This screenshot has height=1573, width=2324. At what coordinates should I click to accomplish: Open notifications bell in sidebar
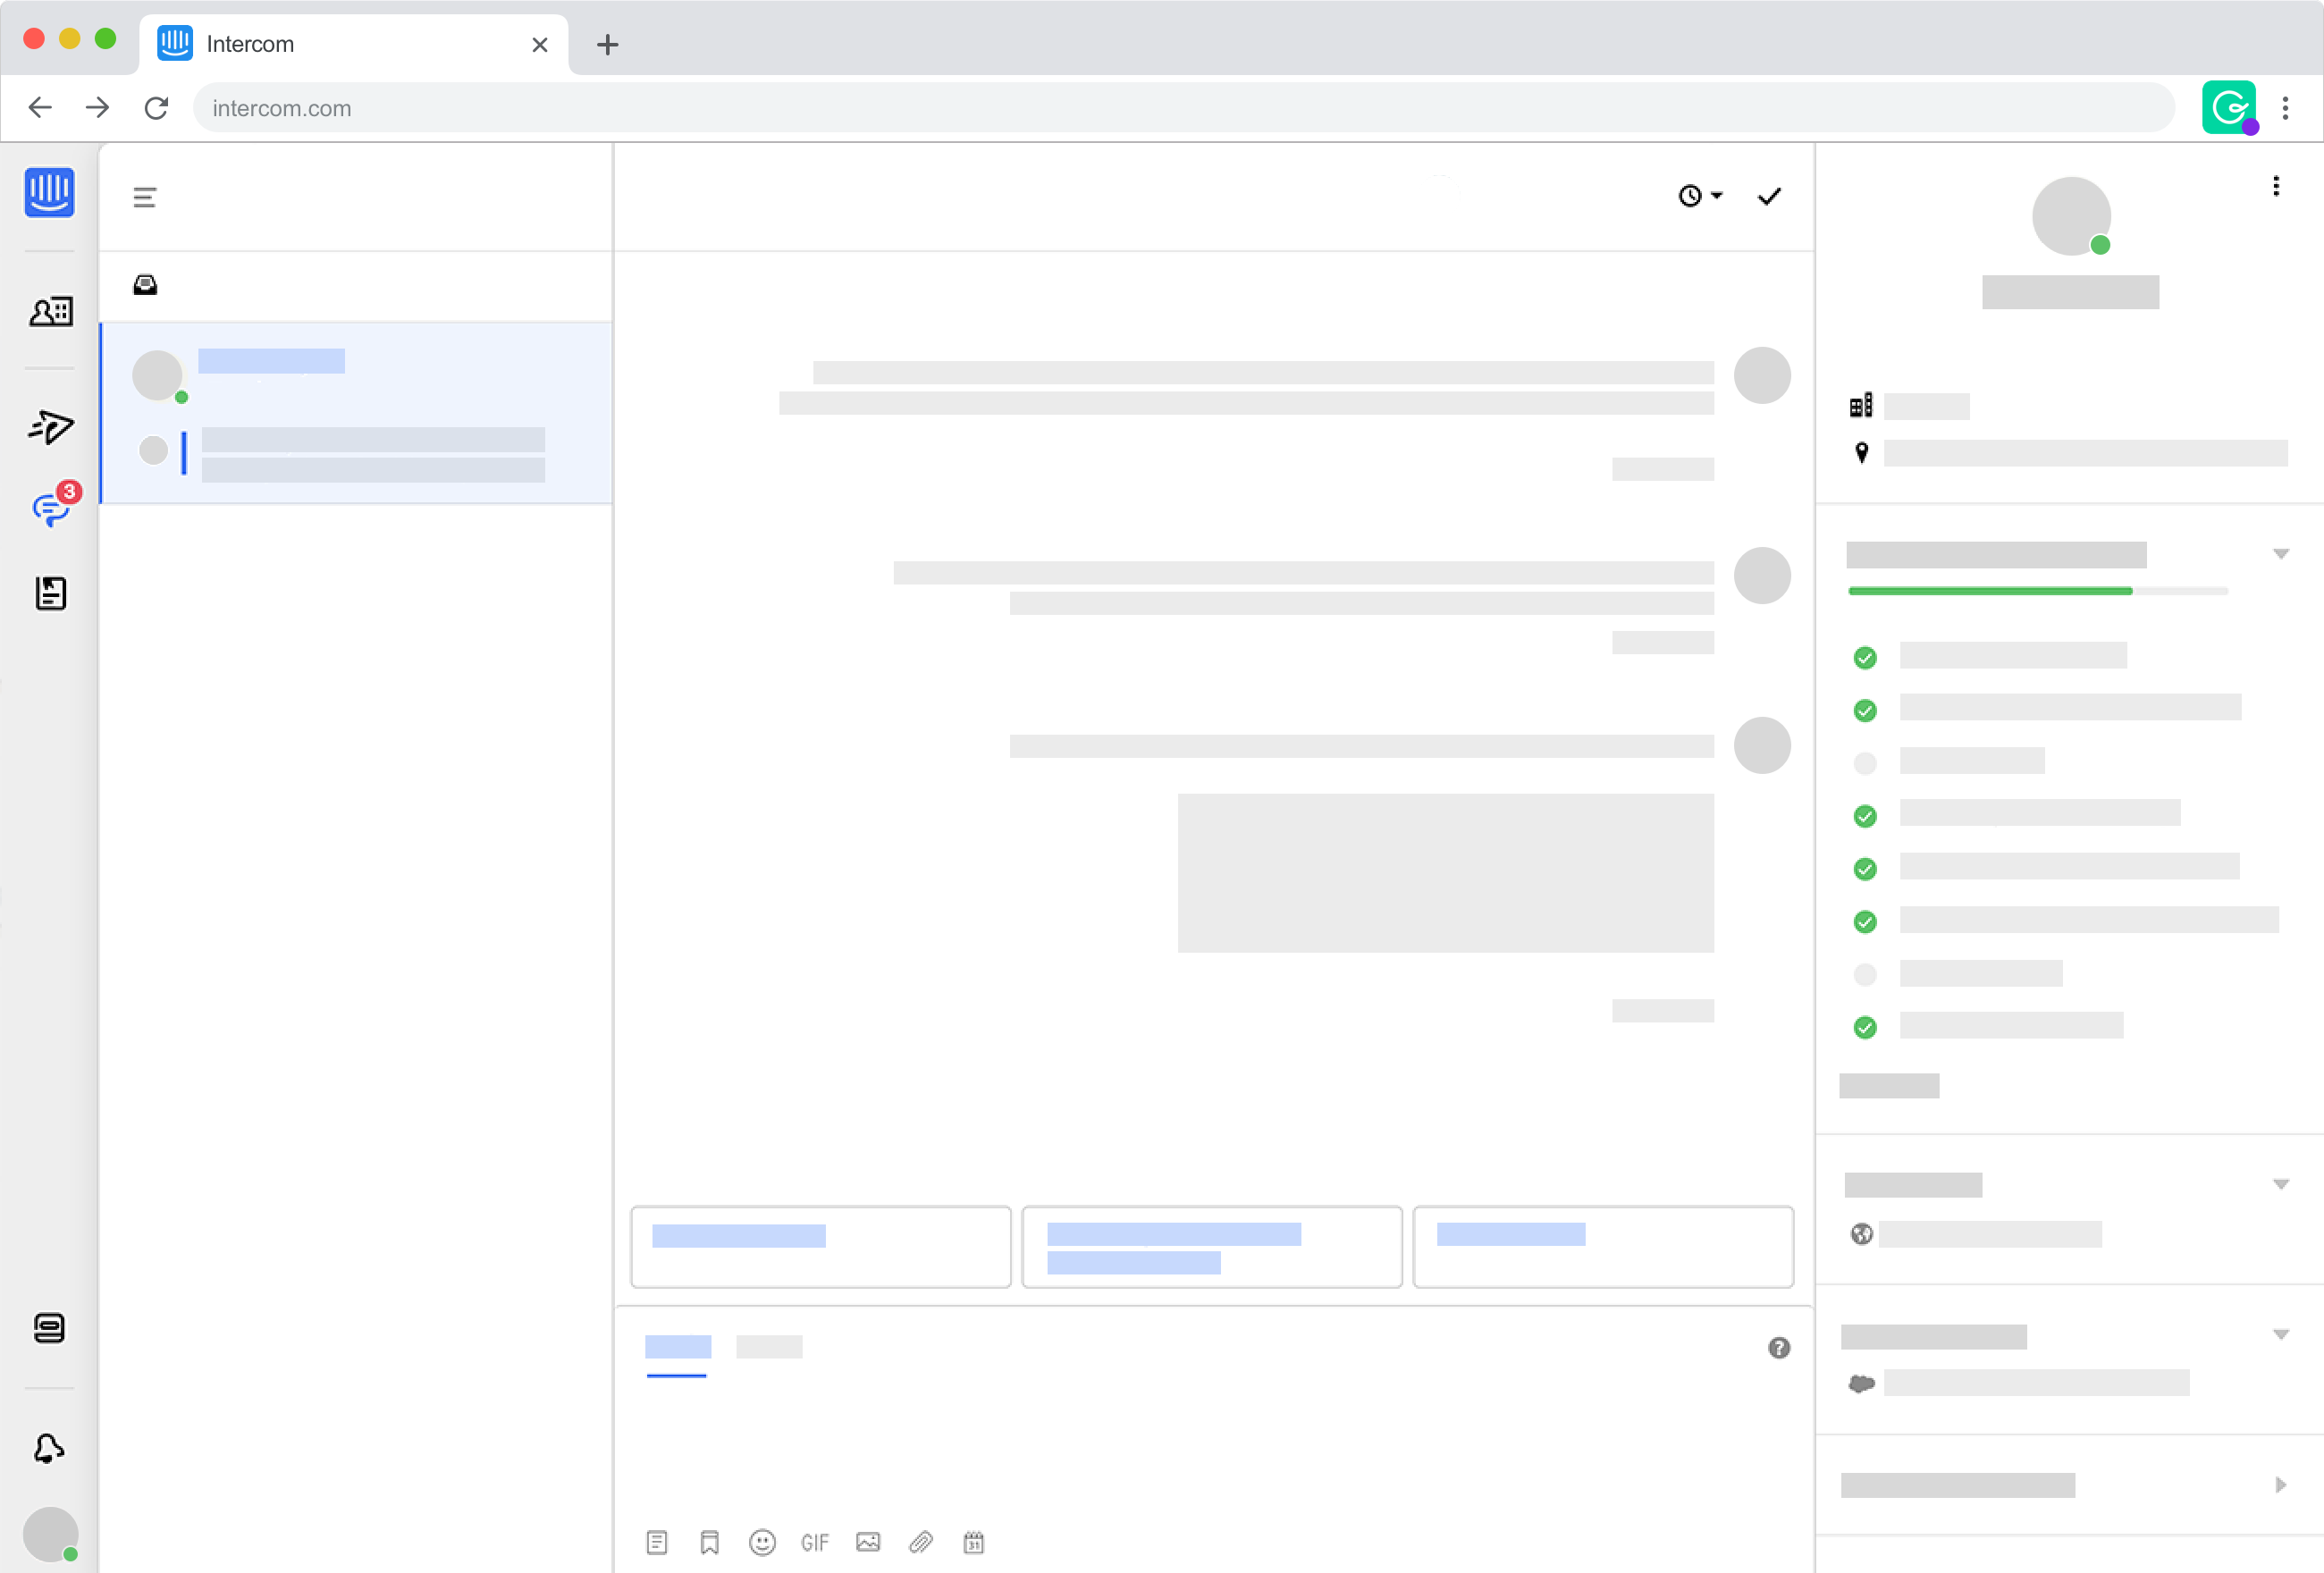[x=49, y=1449]
